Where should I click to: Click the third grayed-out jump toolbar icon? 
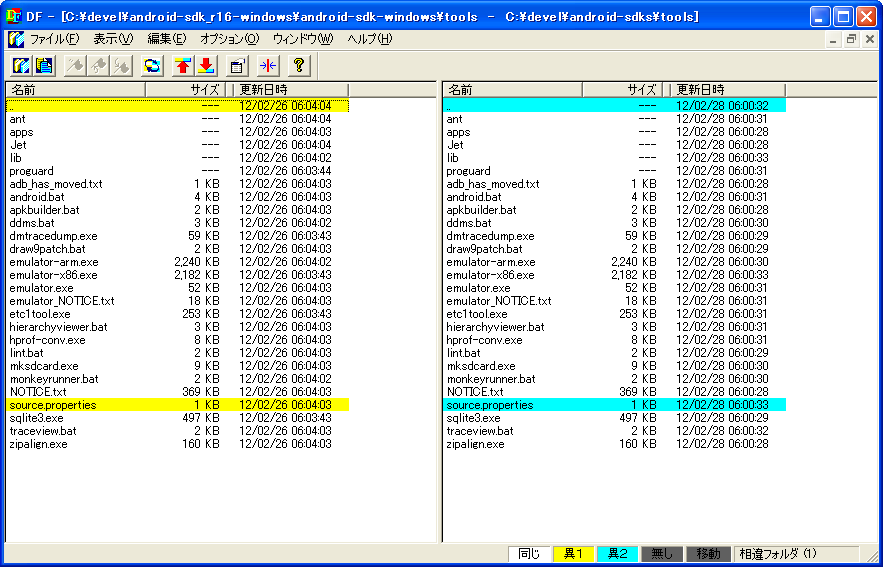coord(121,66)
